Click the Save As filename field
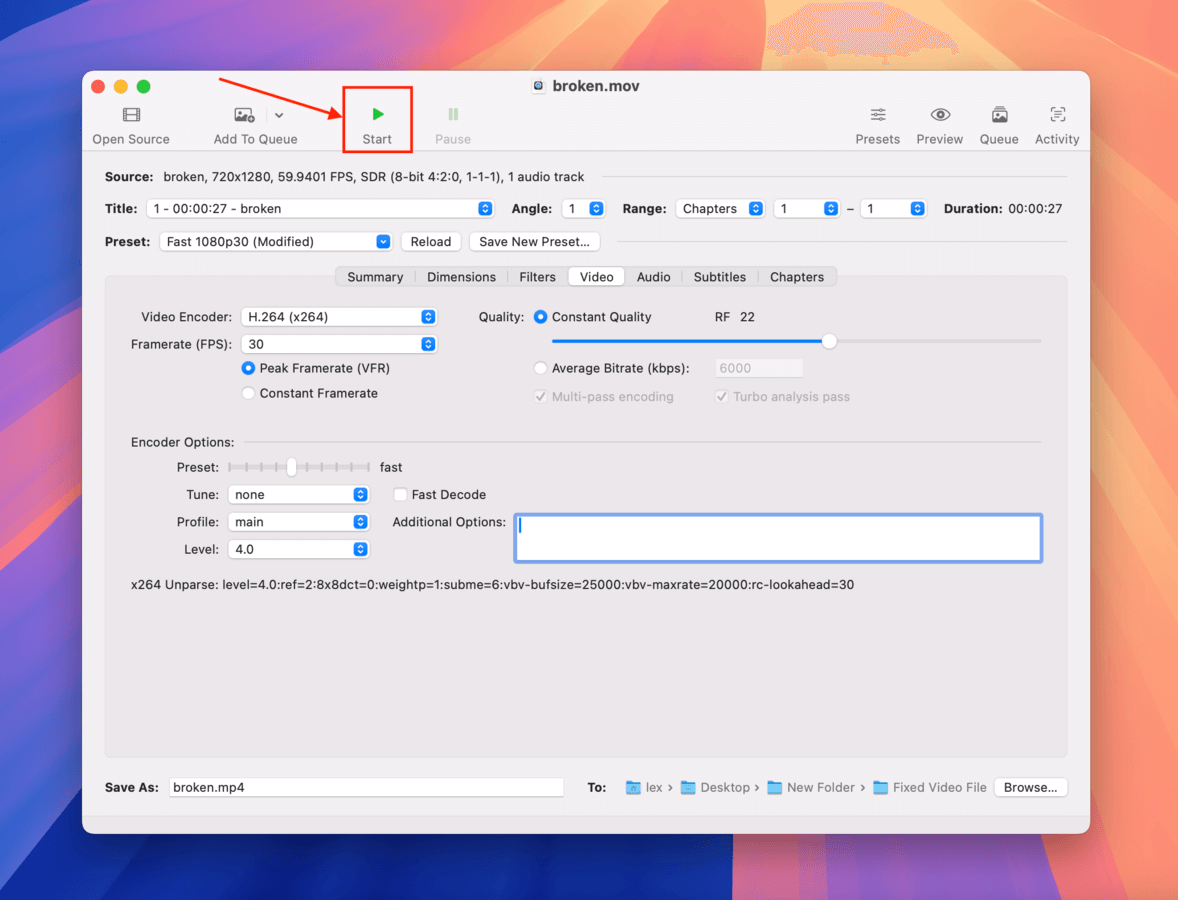This screenshot has height=900, width=1178. pos(366,787)
